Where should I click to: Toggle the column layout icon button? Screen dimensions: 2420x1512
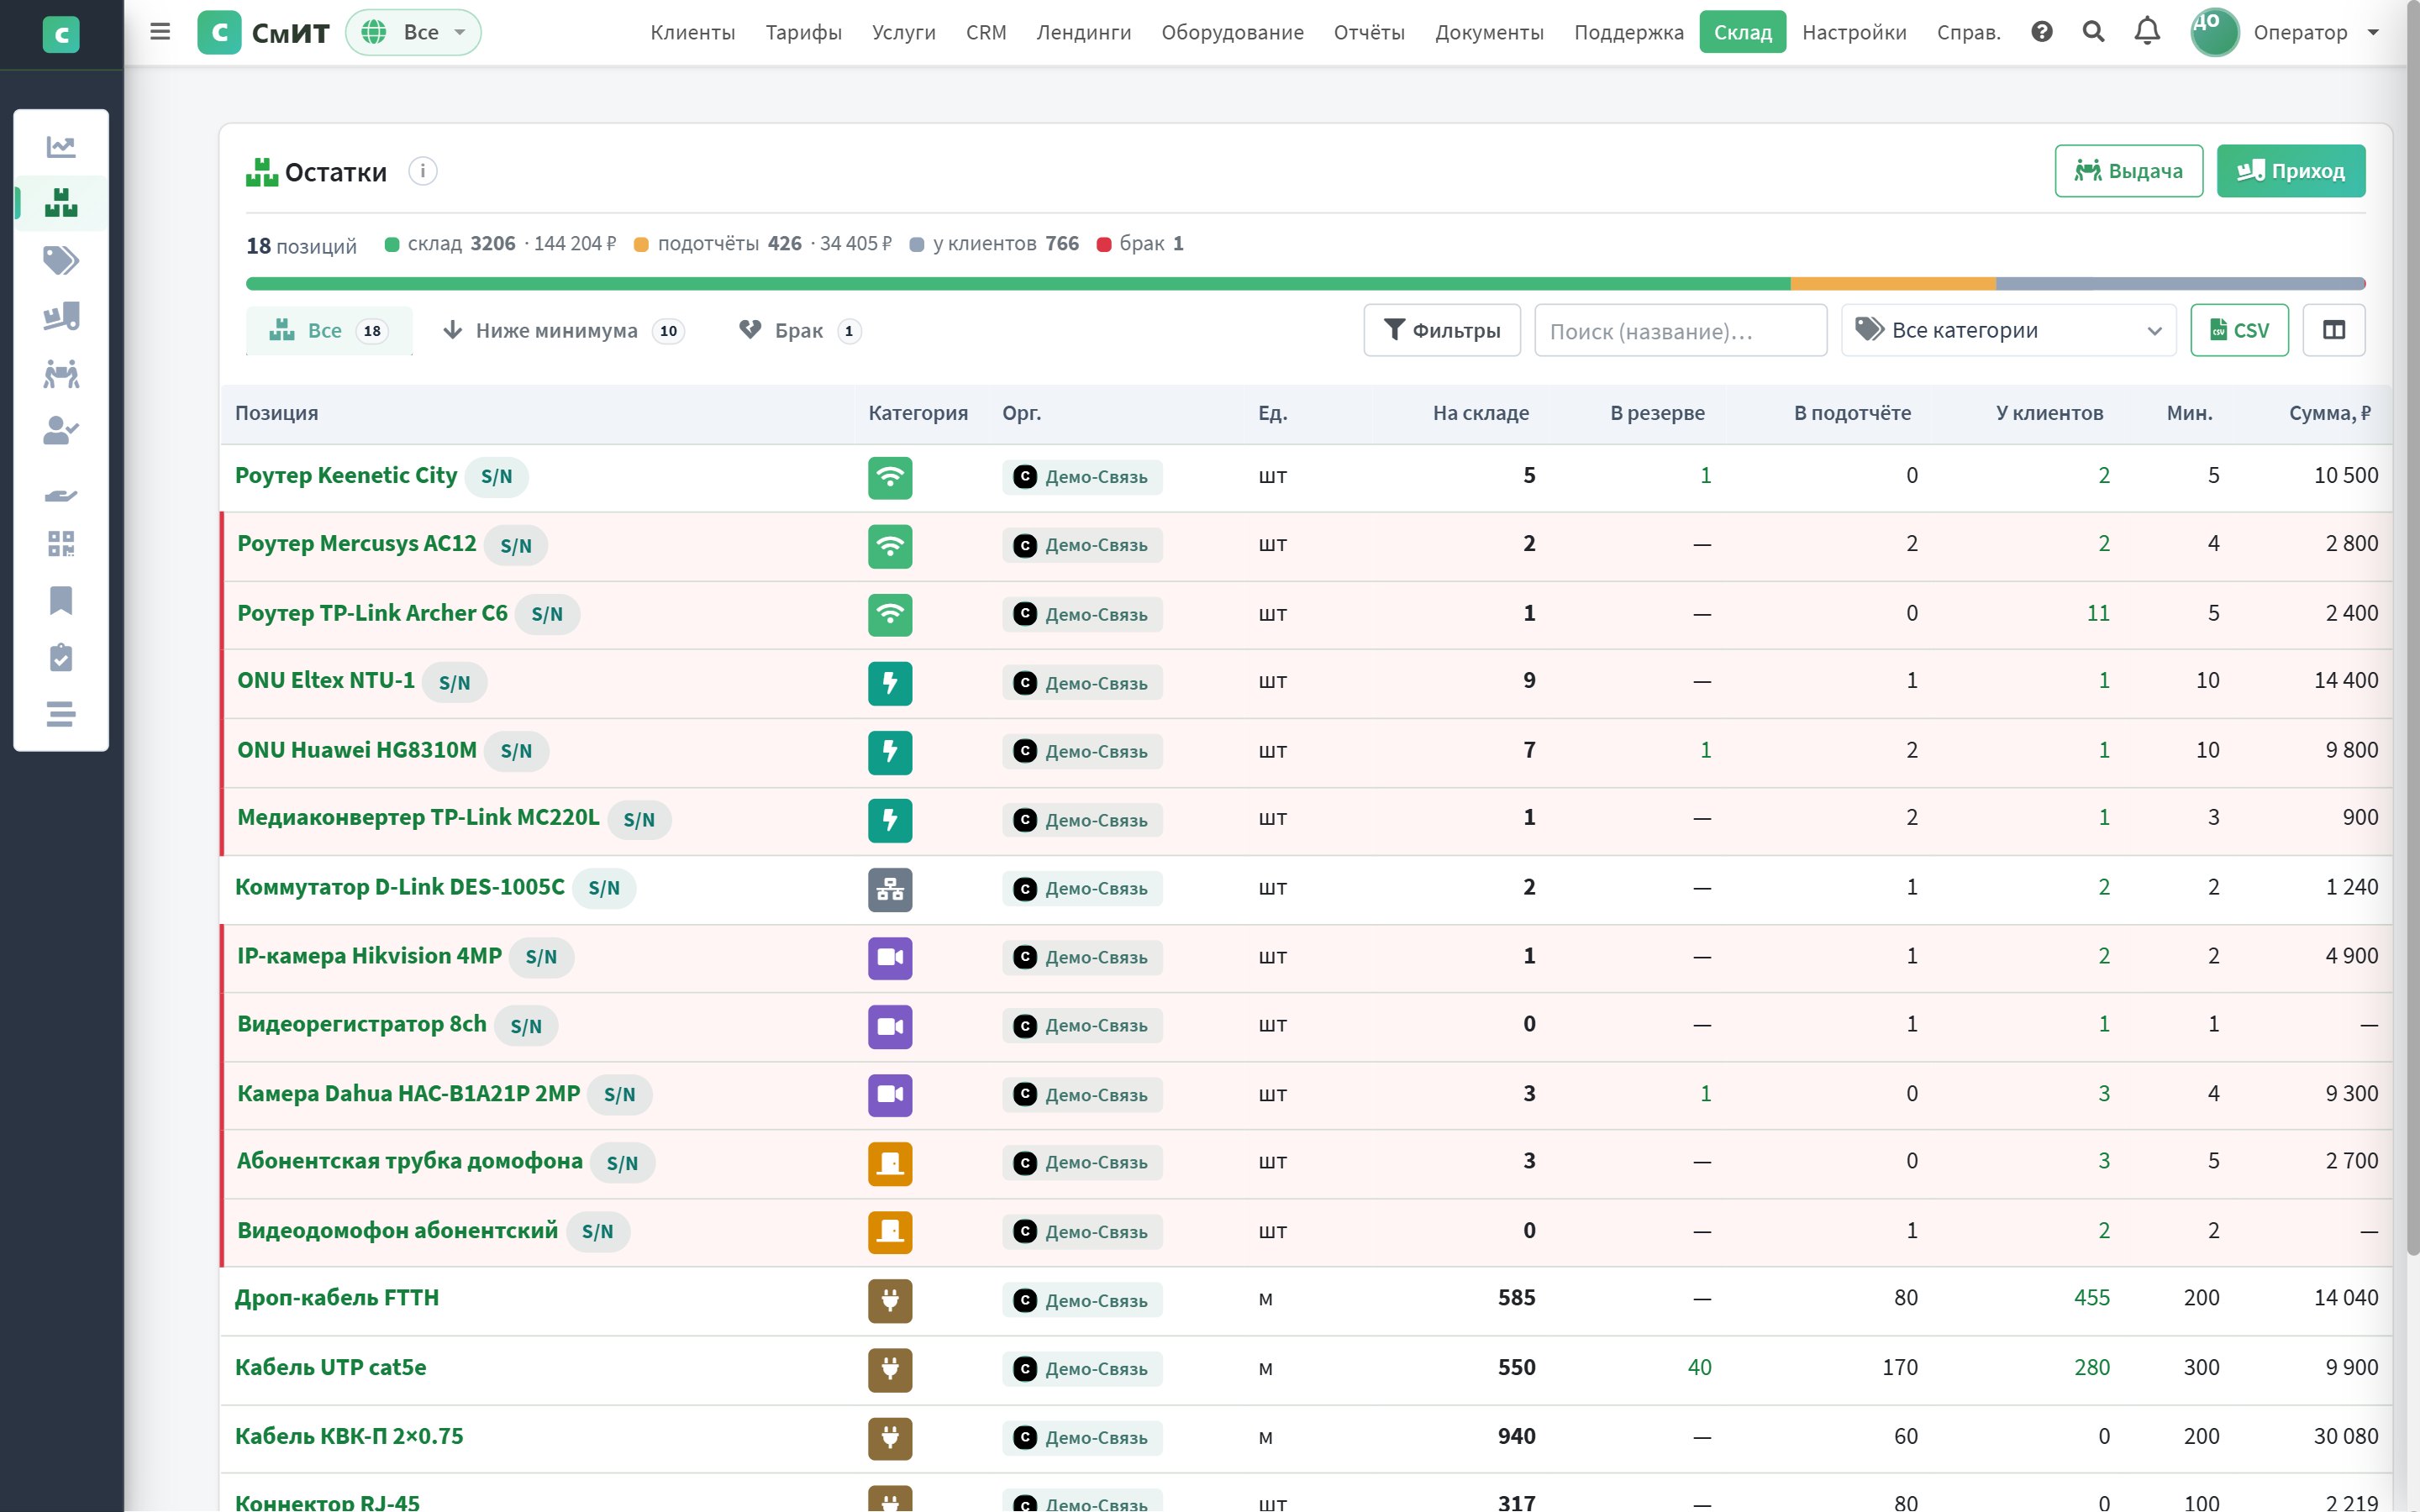coord(2333,330)
